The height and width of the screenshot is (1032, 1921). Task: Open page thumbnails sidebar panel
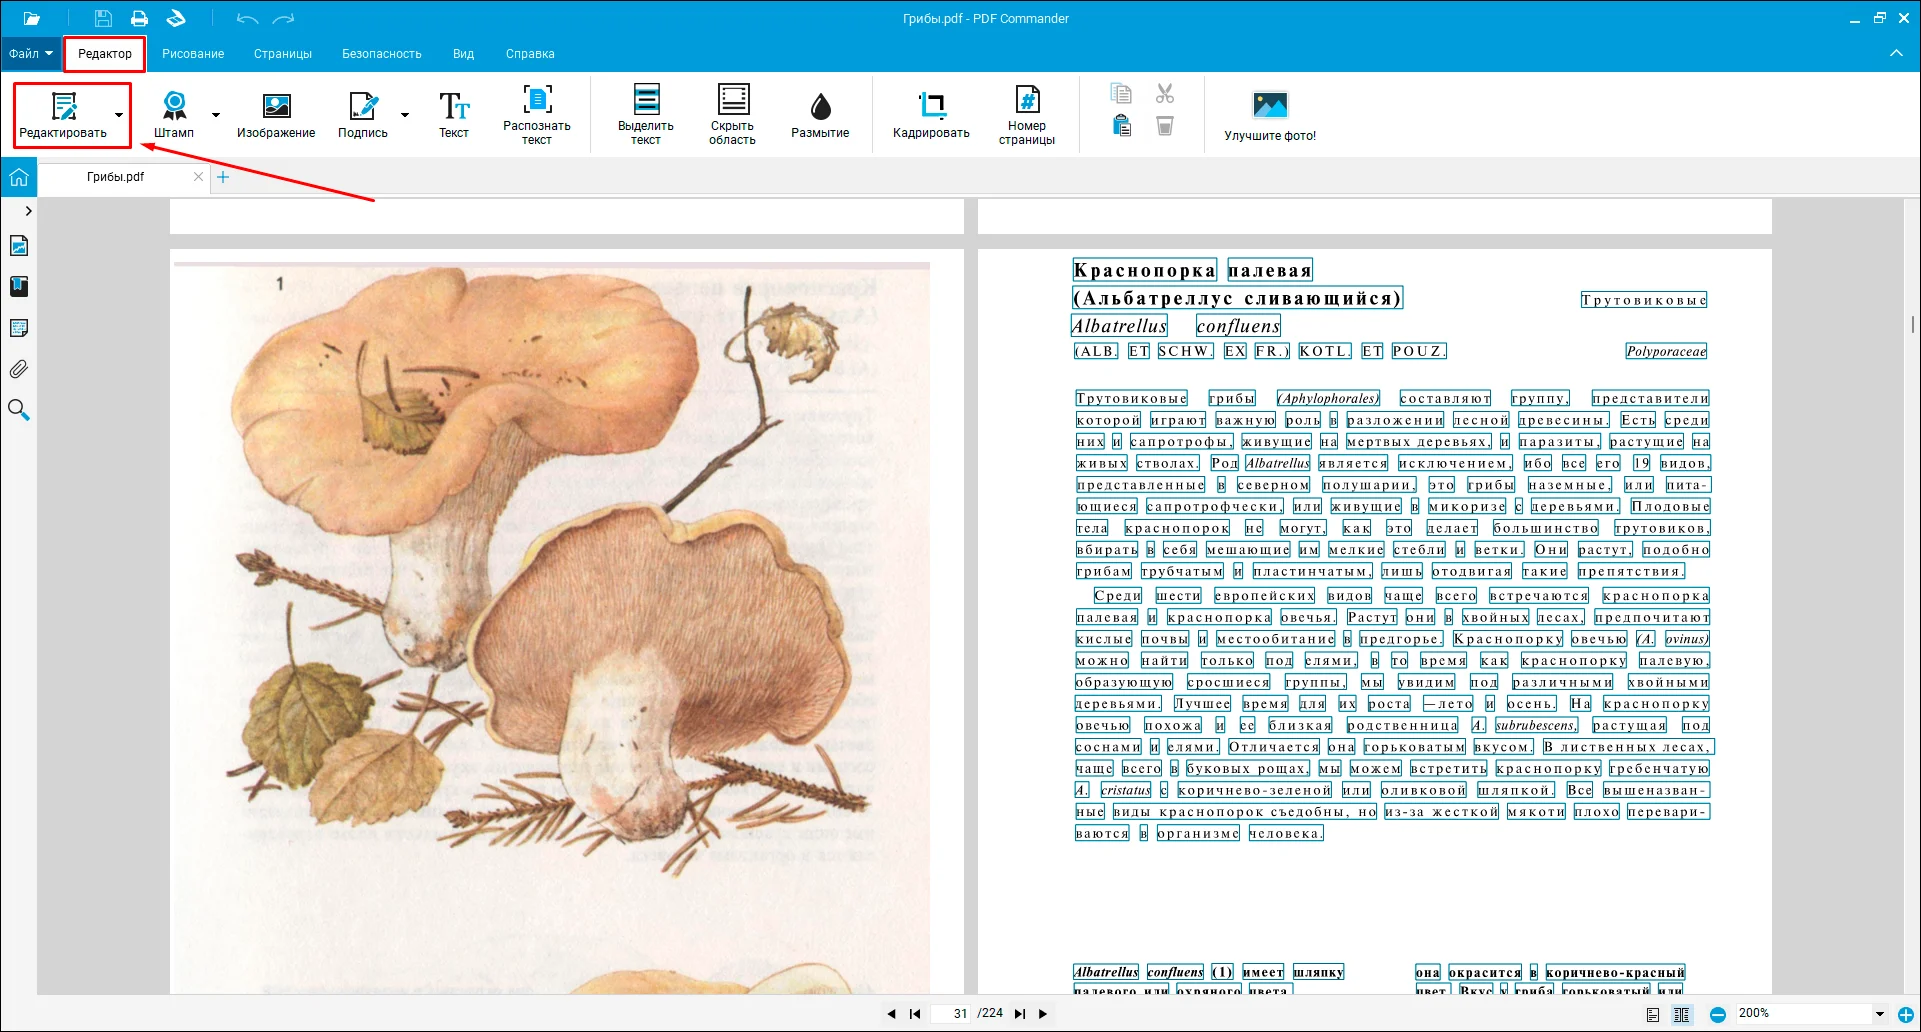(x=19, y=246)
